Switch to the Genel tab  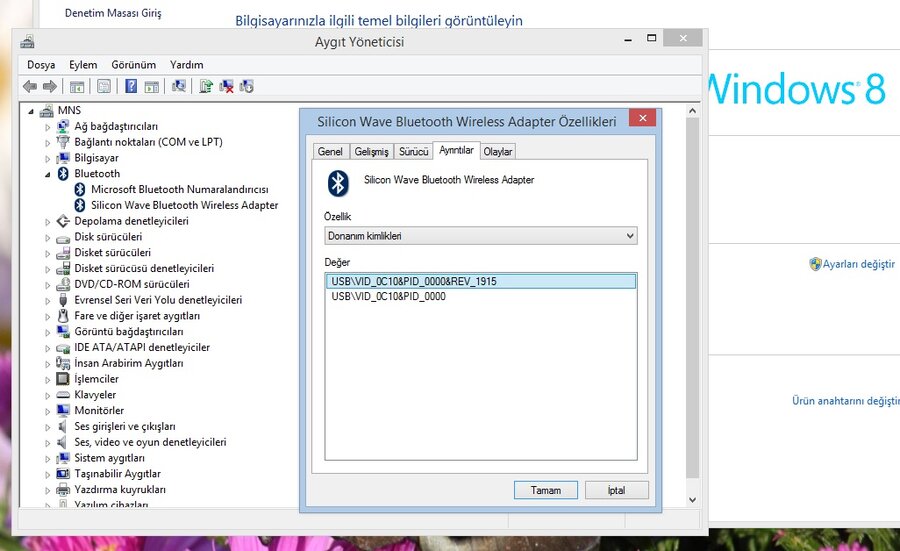tap(330, 152)
